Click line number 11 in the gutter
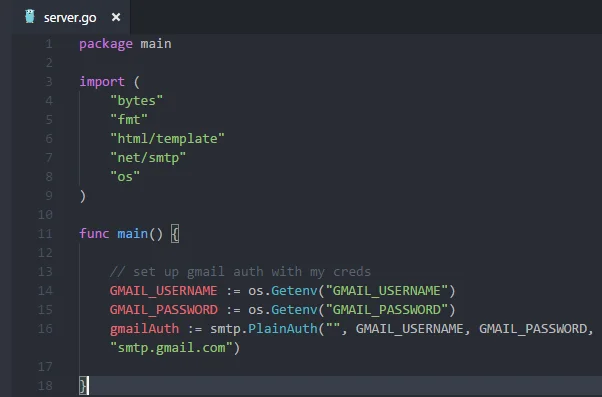This screenshot has width=602, height=397. tap(45, 233)
